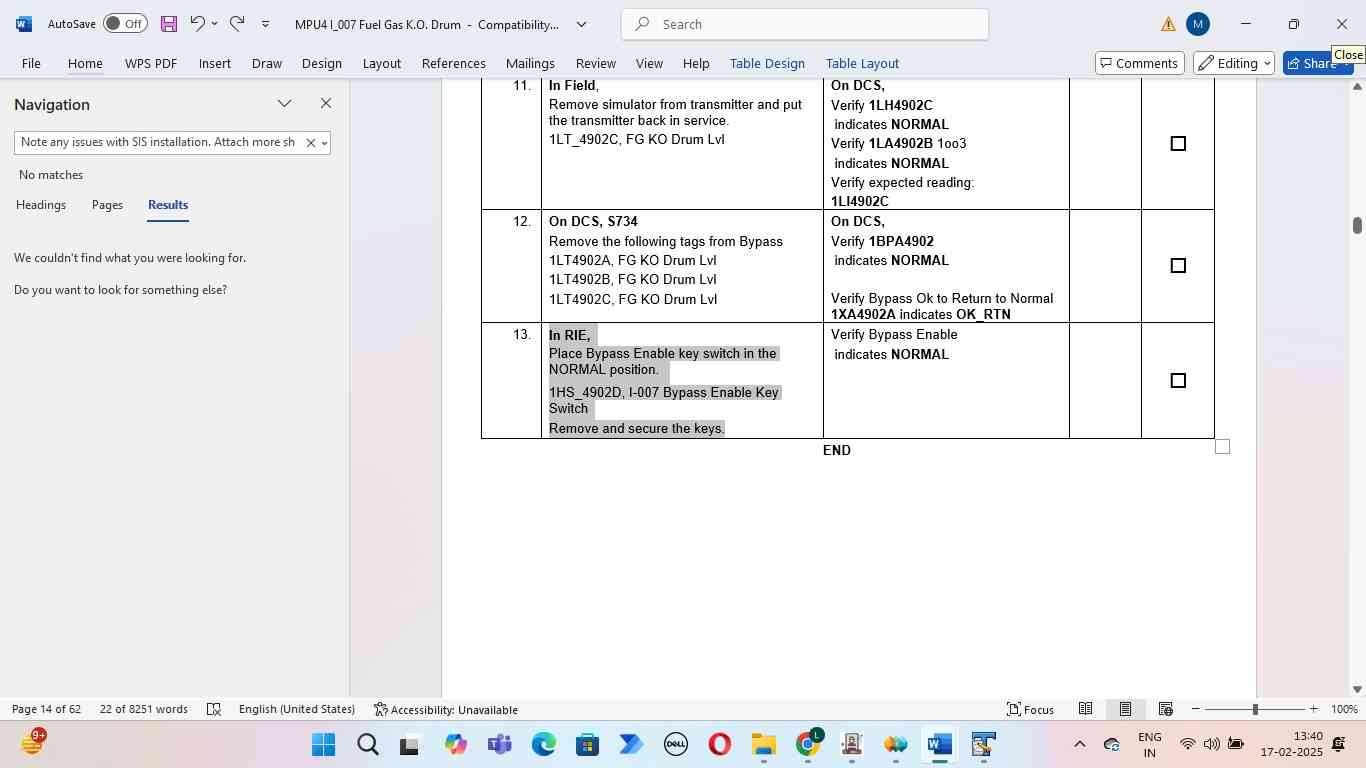This screenshot has height=768, width=1366.
Task: Toggle the AutoSave switch
Action: click(x=125, y=24)
